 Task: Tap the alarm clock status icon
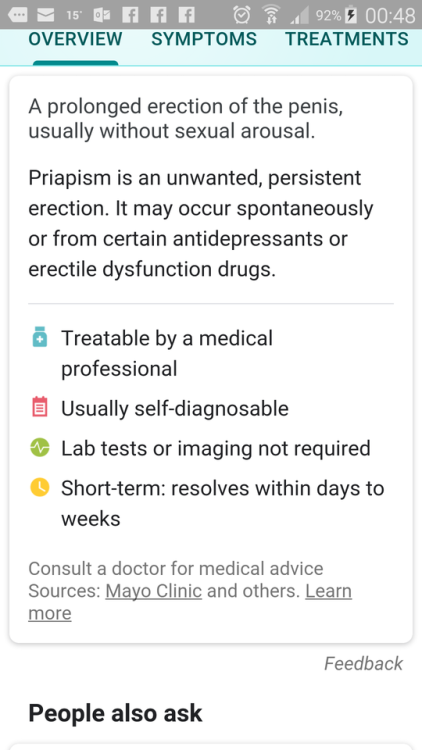click(242, 15)
